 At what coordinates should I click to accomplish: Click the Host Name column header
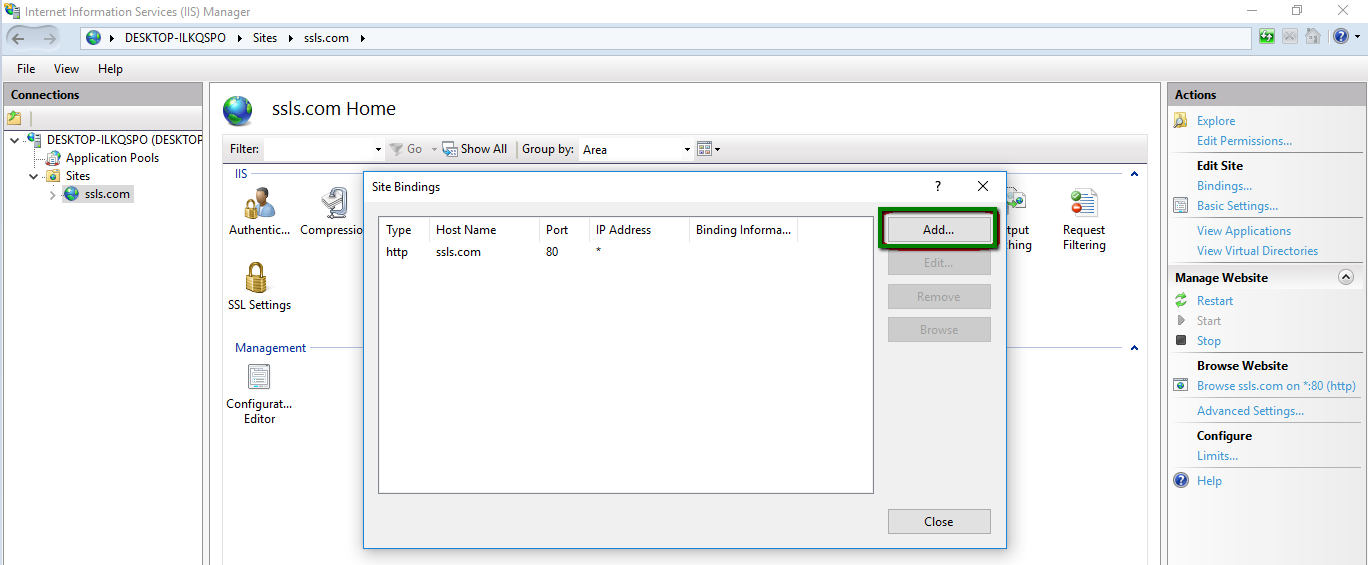click(x=485, y=230)
